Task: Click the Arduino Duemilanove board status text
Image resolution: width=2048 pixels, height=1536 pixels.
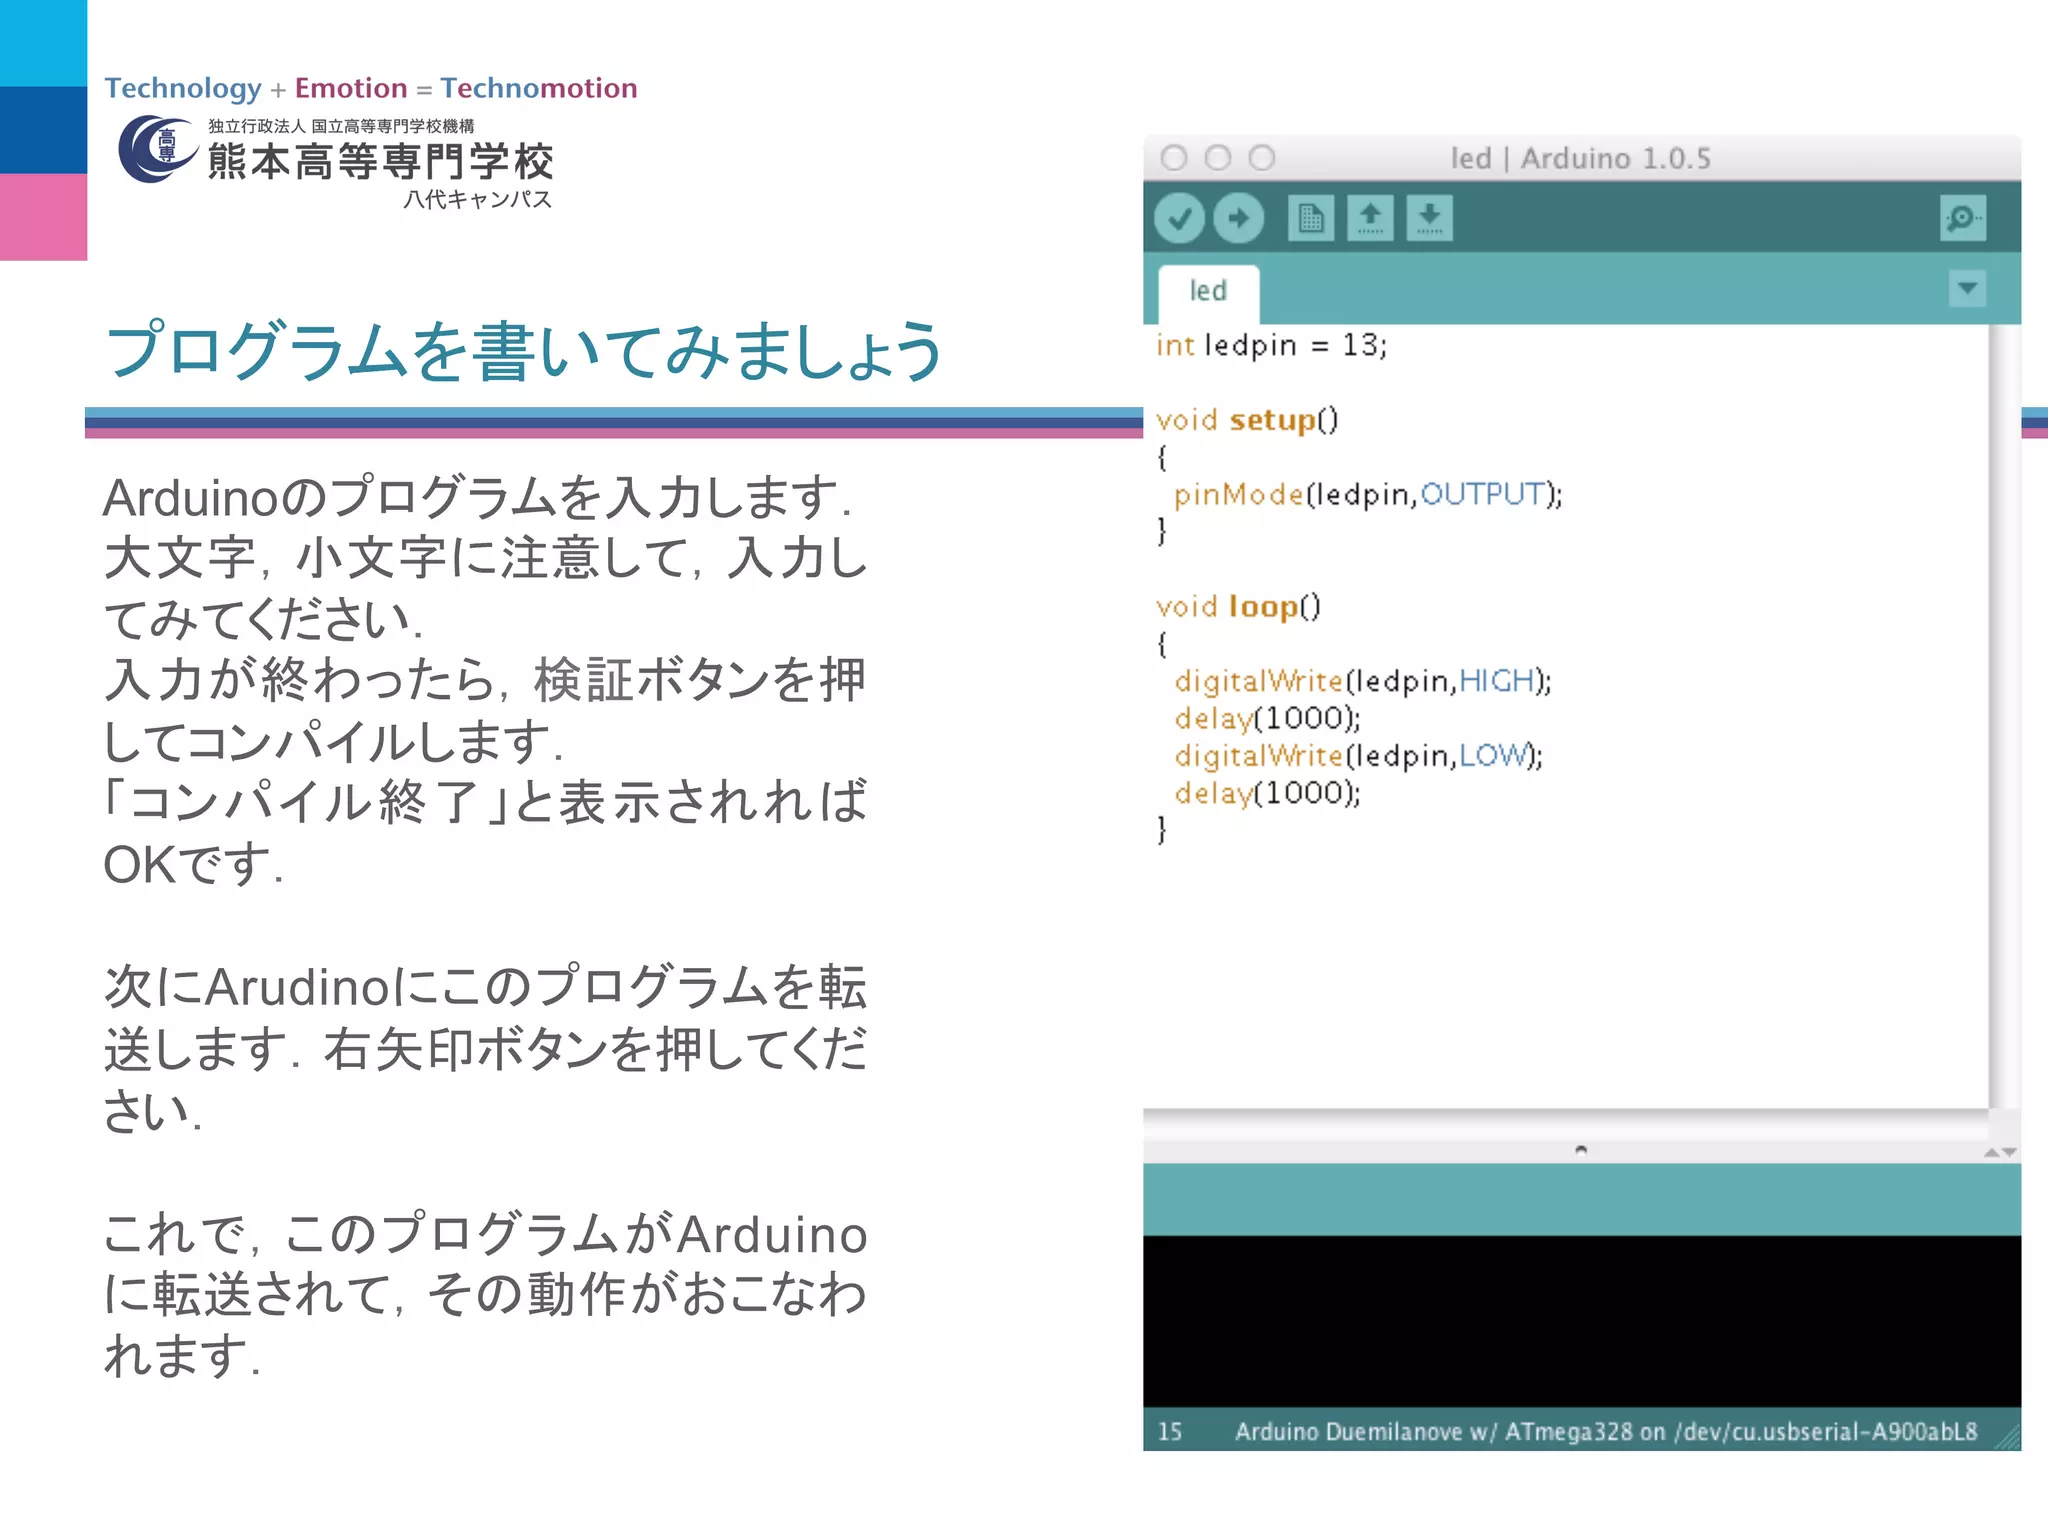Action: pos(1605,1431)
